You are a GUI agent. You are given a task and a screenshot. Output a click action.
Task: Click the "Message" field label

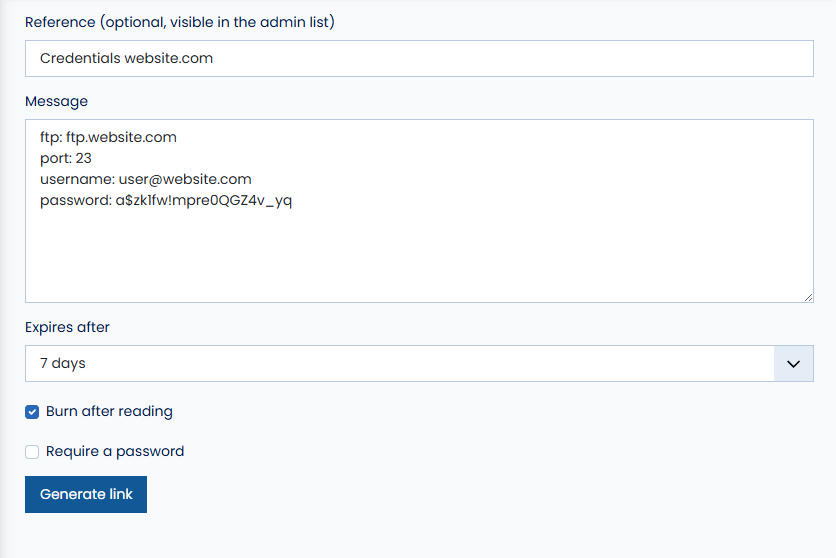[57, 101]
